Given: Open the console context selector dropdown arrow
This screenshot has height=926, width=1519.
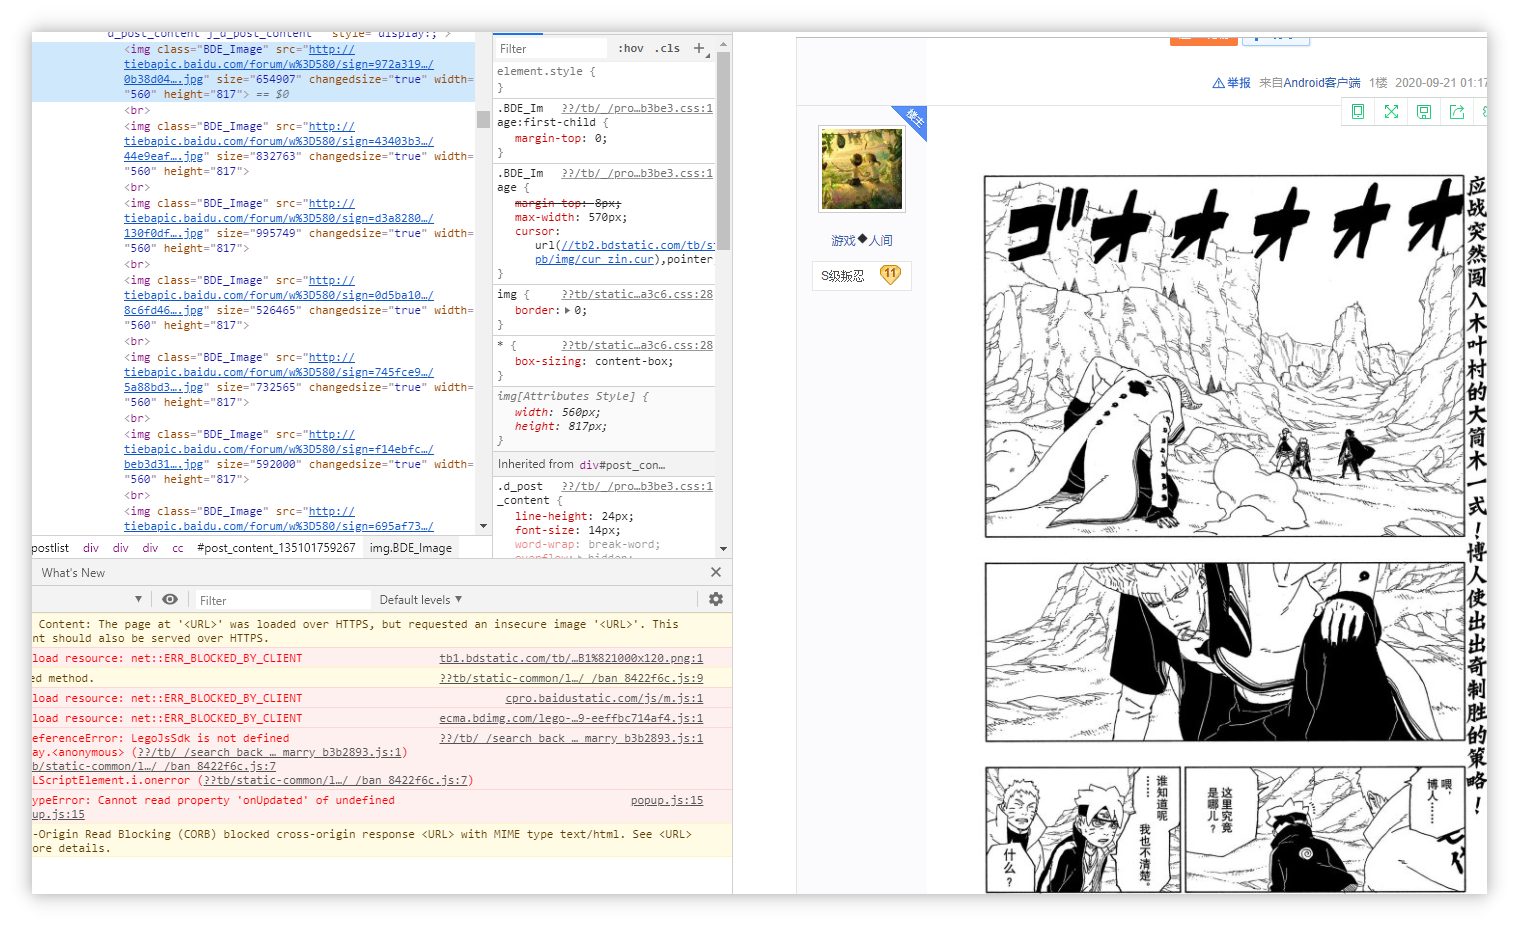Looking at the screenshot, I should 138,599.
